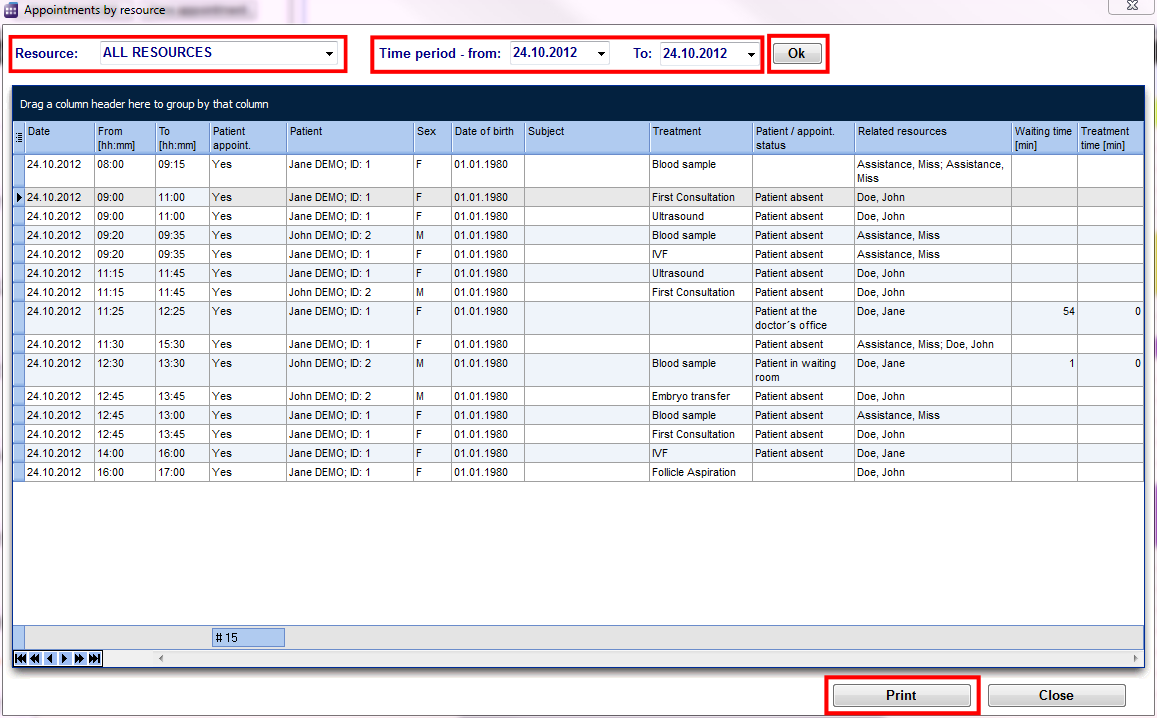Screen dimensions: 1157x718
Task: Open the To date picker arrow
Action: point(751,54)
